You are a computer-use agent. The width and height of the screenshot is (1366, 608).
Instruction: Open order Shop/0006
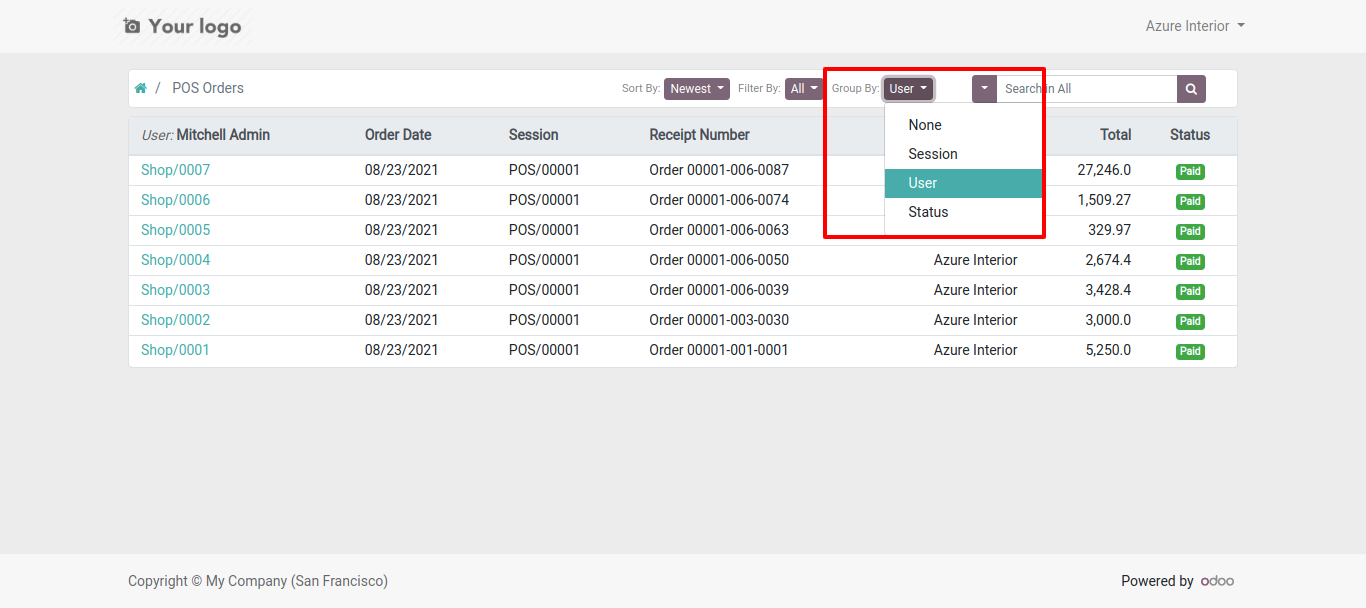(175, 200)
